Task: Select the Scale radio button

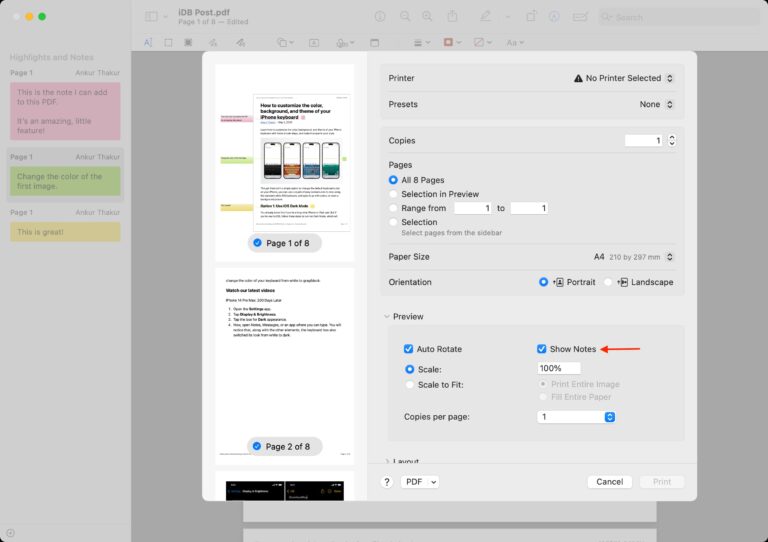Action: pyautogui.click(x=409, y=369)
